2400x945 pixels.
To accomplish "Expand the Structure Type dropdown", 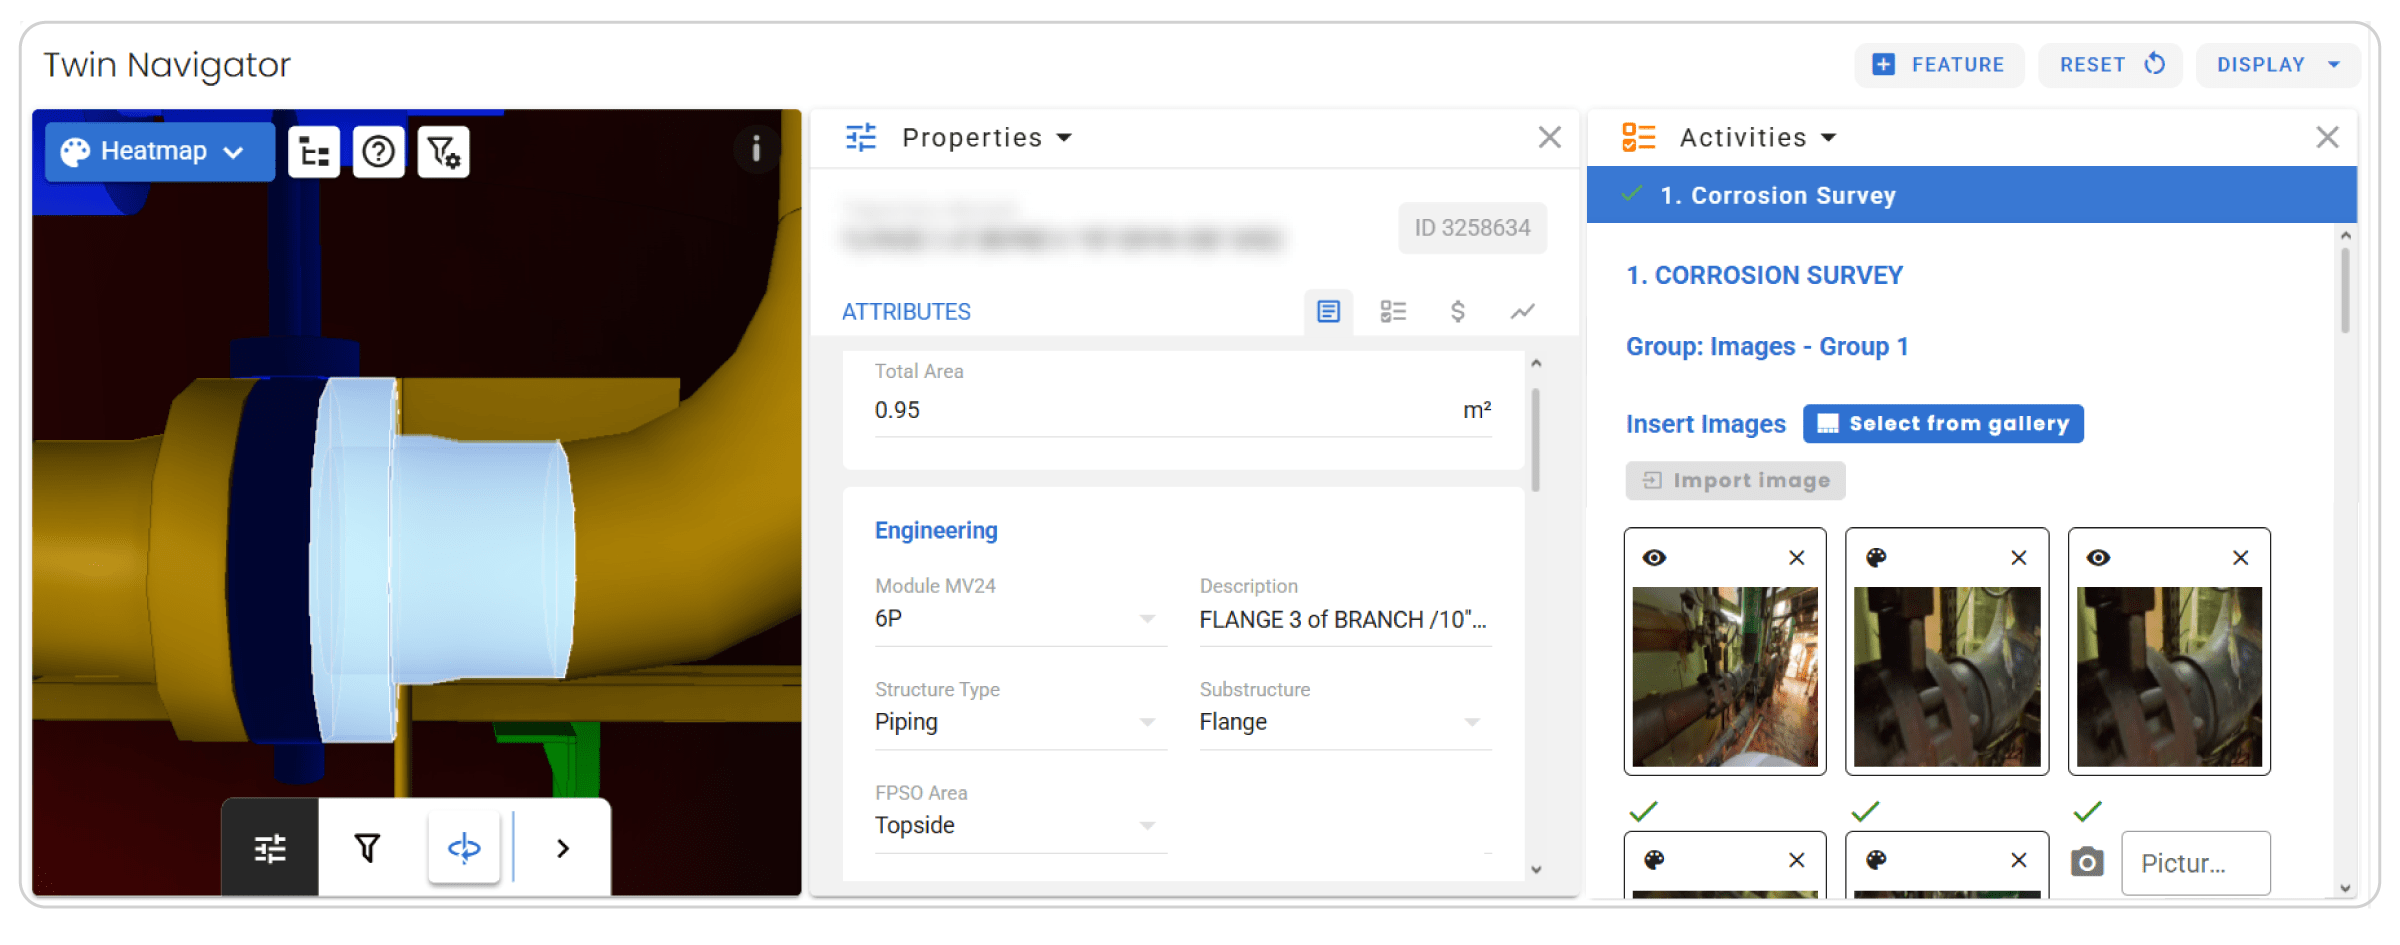I will pyautogui.click(x=1147, y=722).
